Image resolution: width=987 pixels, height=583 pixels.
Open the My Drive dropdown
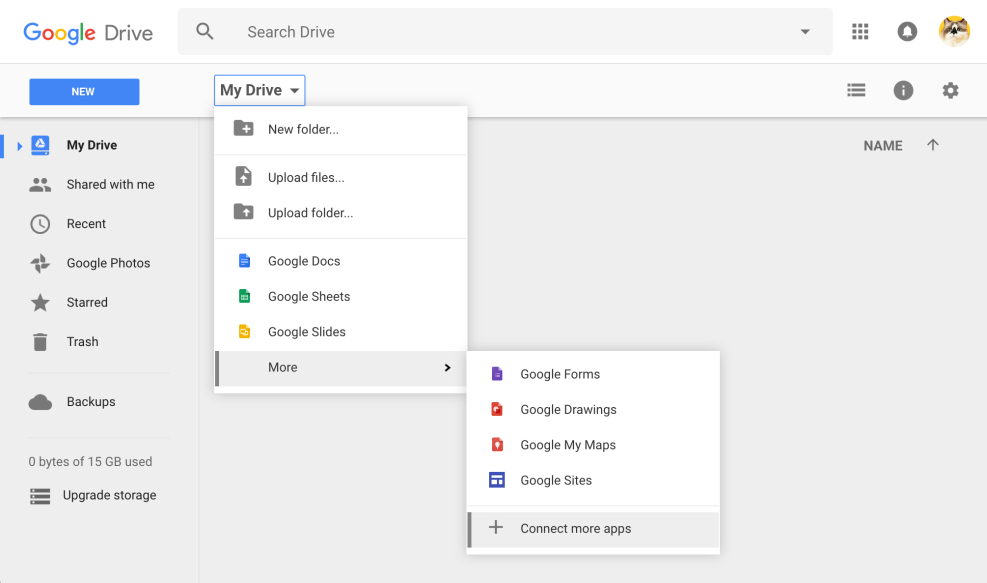pos(259,89)
